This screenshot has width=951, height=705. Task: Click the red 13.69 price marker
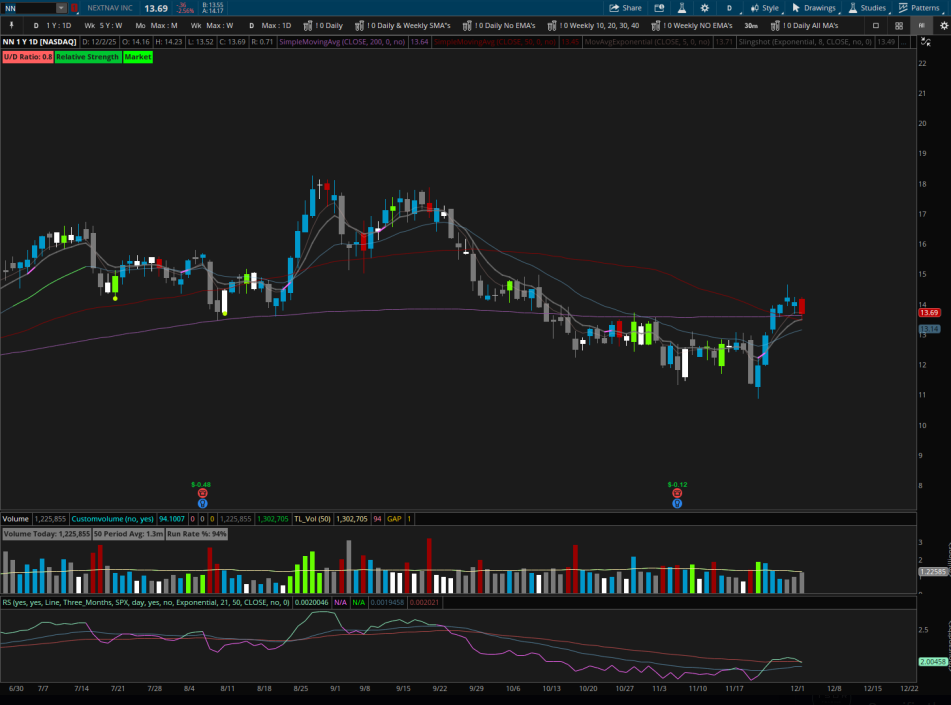pyautogui.click(x=929, y=312)
